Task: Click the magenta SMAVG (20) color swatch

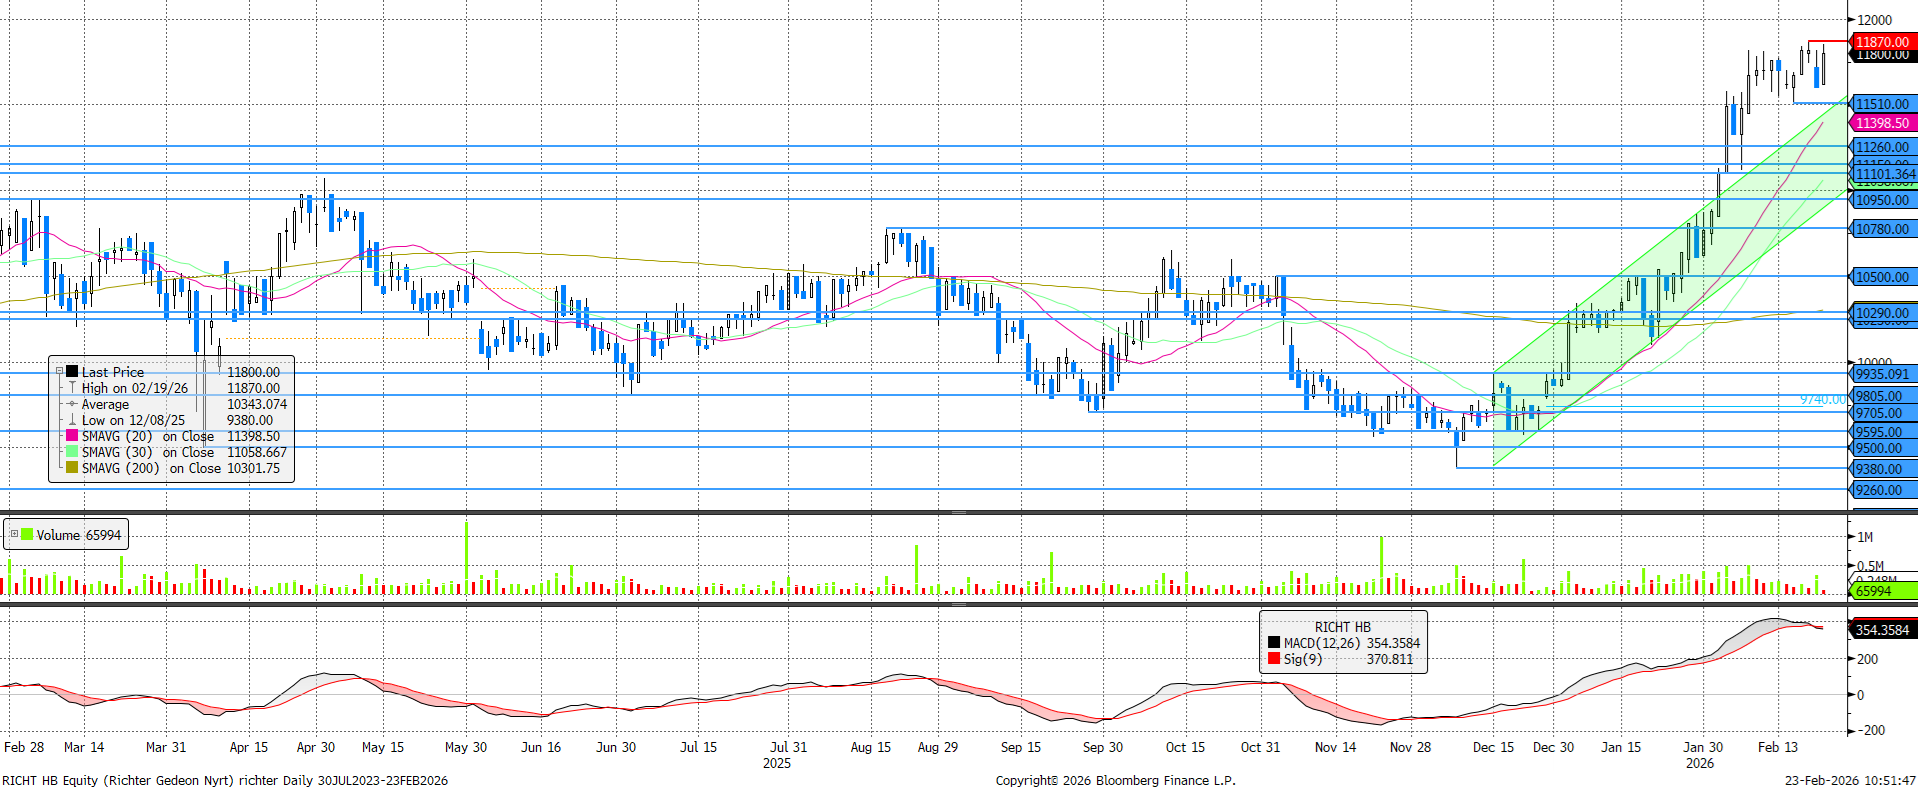Action: click(x=72, y=436)
